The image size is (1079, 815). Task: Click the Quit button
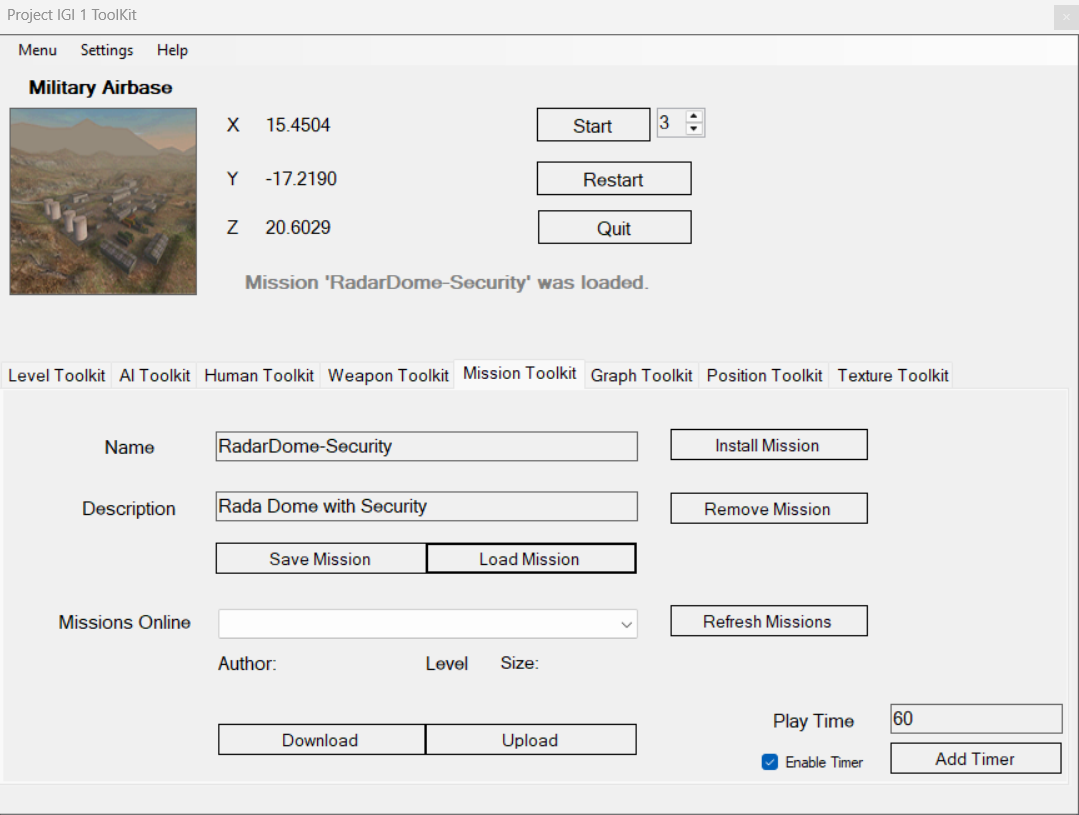(x=614, y=227)
